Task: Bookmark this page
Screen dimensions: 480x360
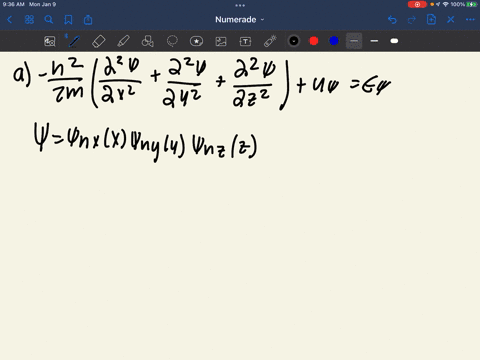Action: pyautogui.click(x=68, y=20)
